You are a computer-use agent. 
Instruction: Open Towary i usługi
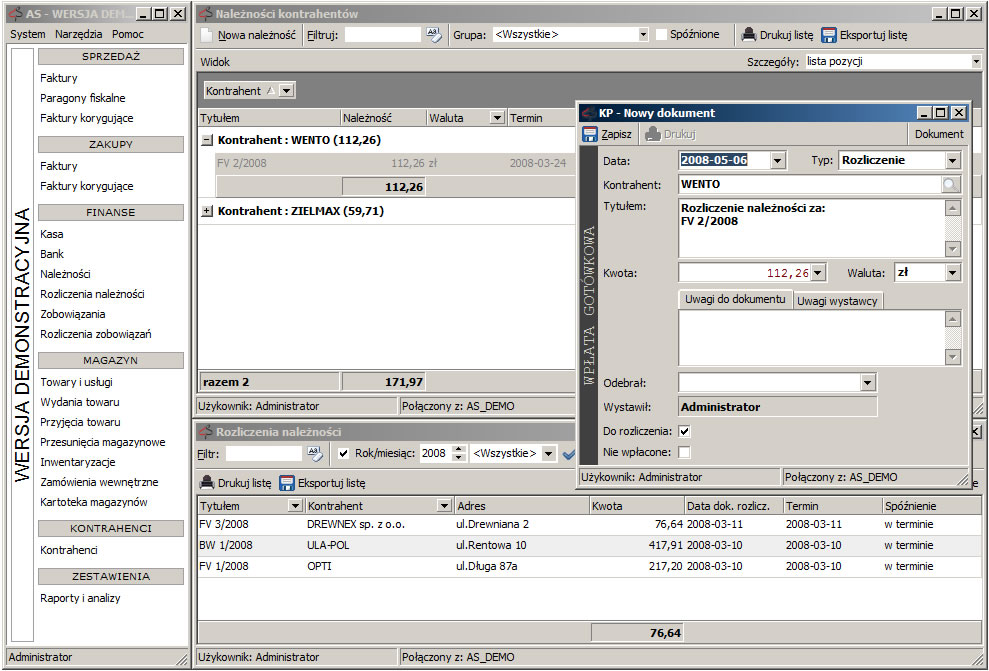76,382
